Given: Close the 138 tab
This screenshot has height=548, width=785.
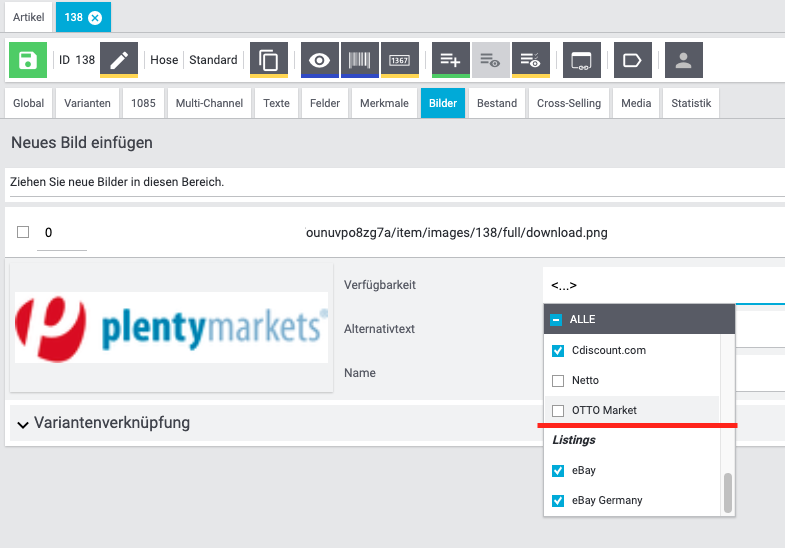Looking at the screenshot, I should tap(95, 18).
